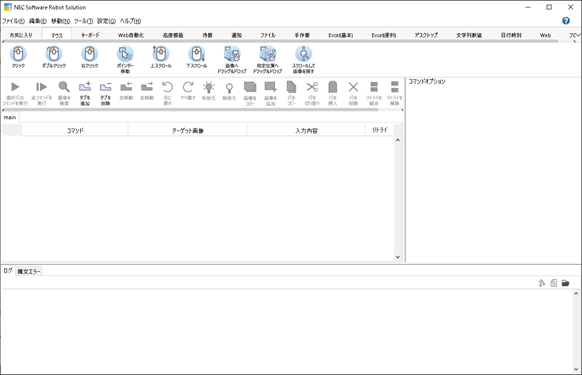582x375 pixels.
Task: Open the ファイル(F) menu
Action: pos(13,21)
